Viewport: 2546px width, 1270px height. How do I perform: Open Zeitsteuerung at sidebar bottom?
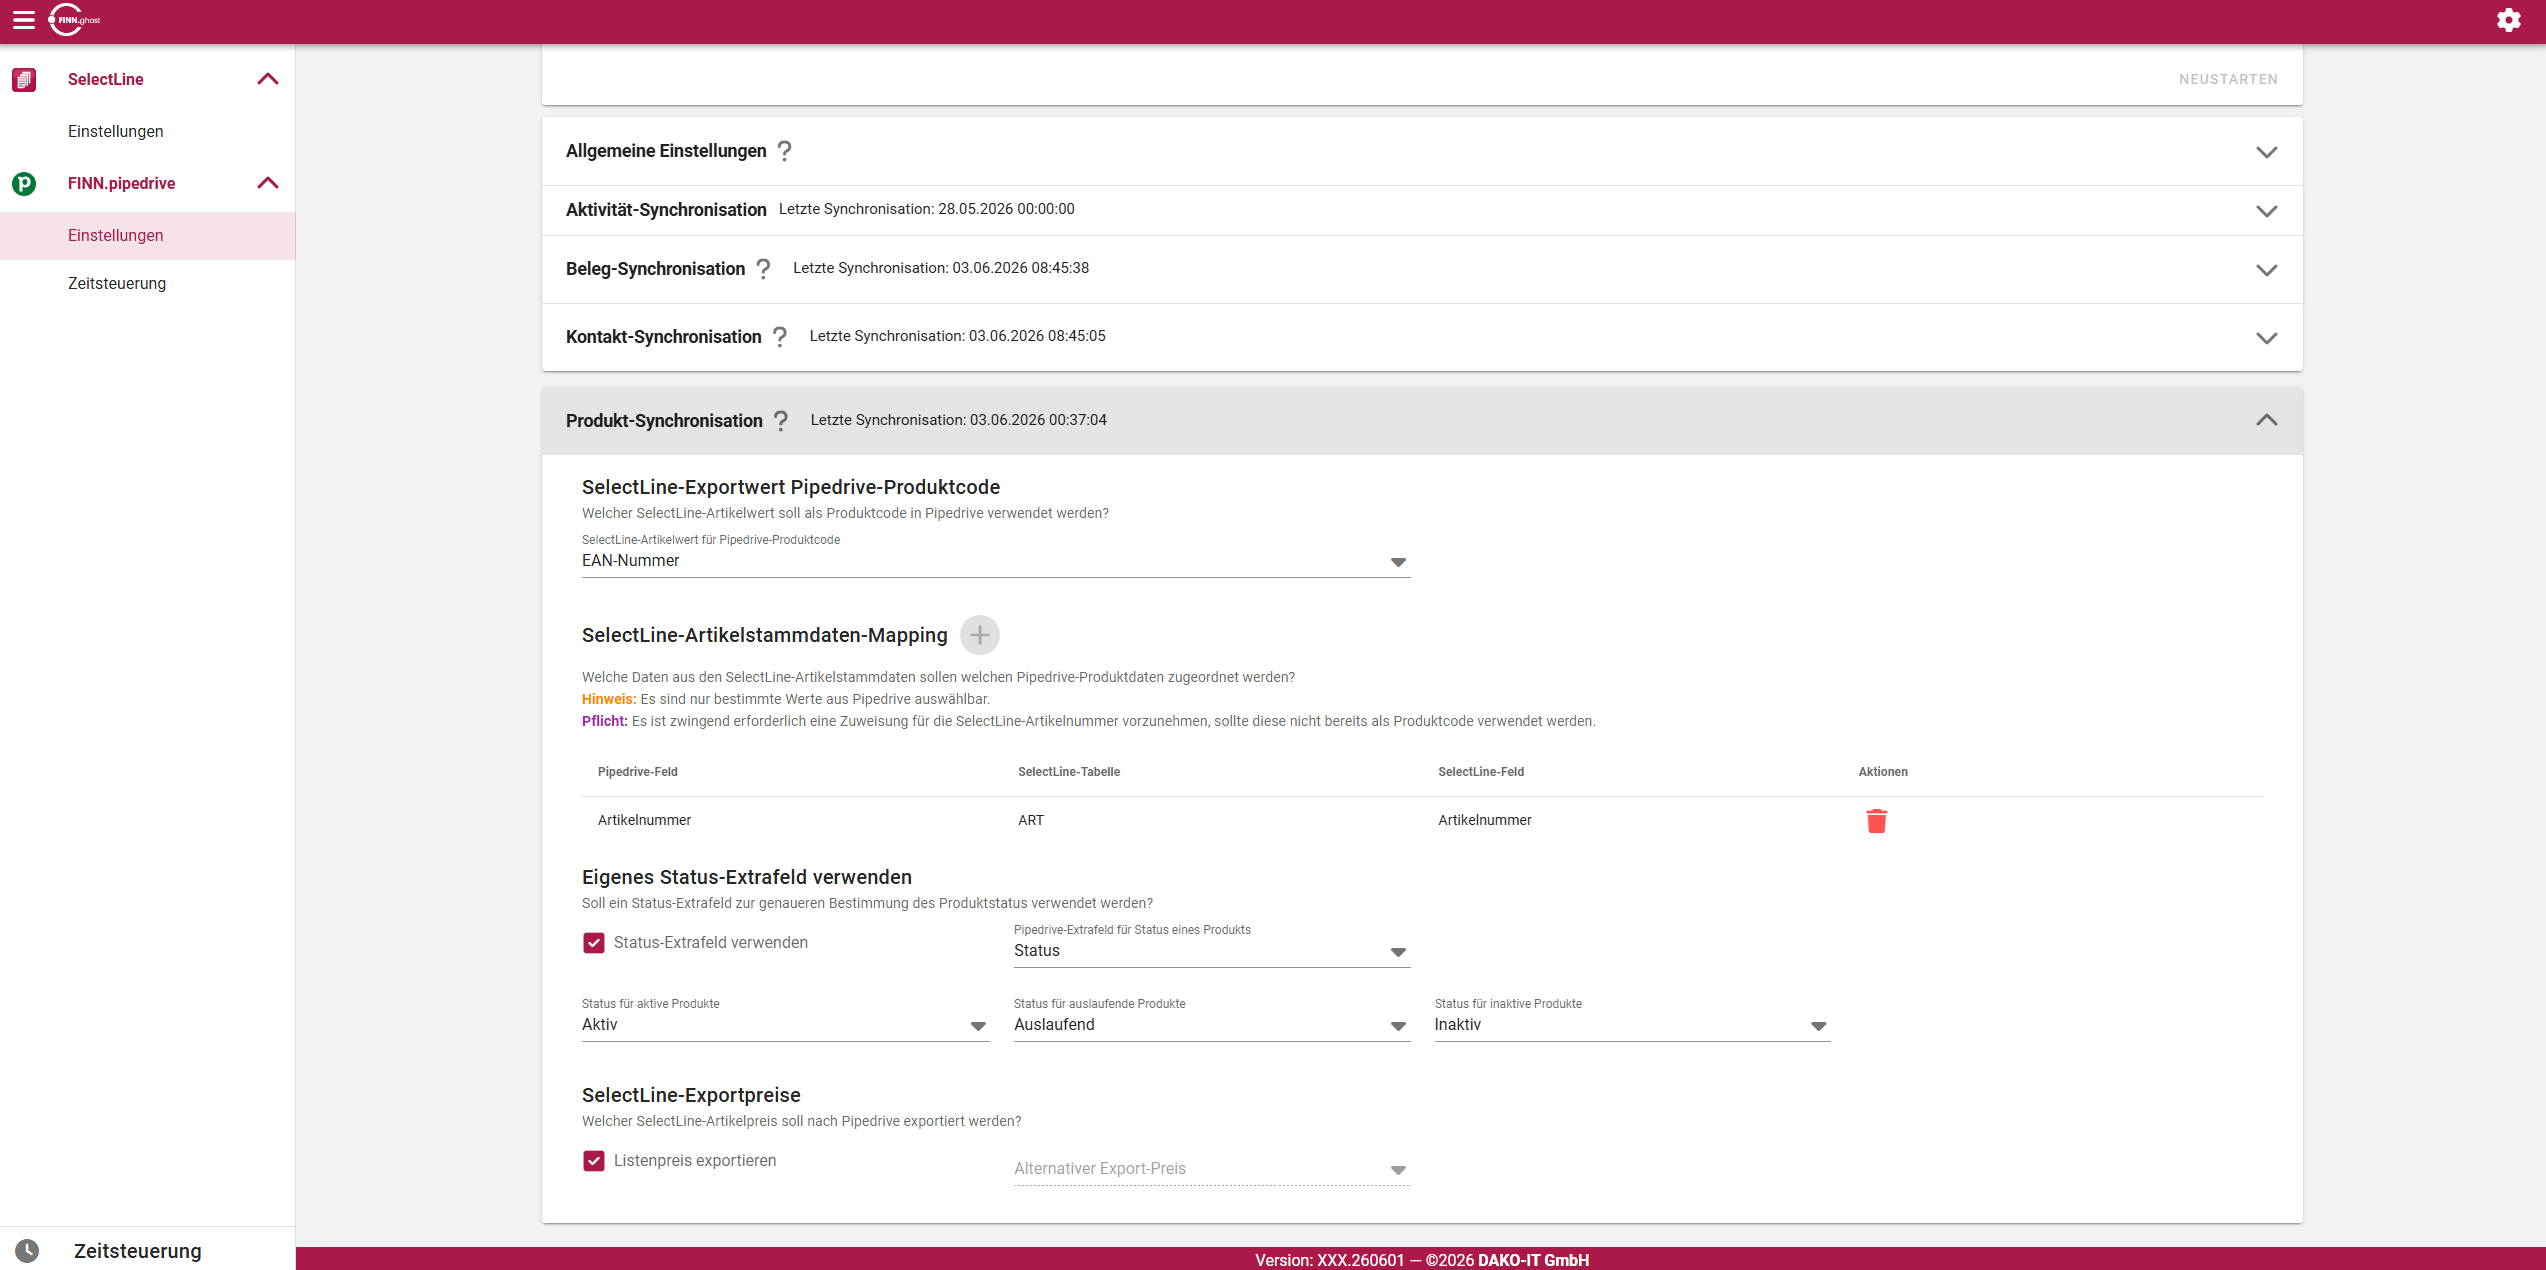click(x=138, y=1251)
